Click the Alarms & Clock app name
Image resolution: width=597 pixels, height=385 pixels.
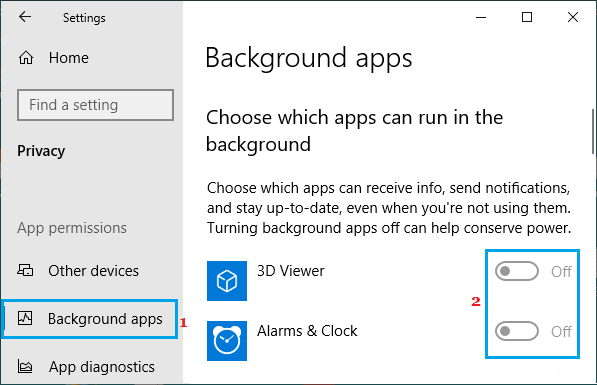[307, 331]
